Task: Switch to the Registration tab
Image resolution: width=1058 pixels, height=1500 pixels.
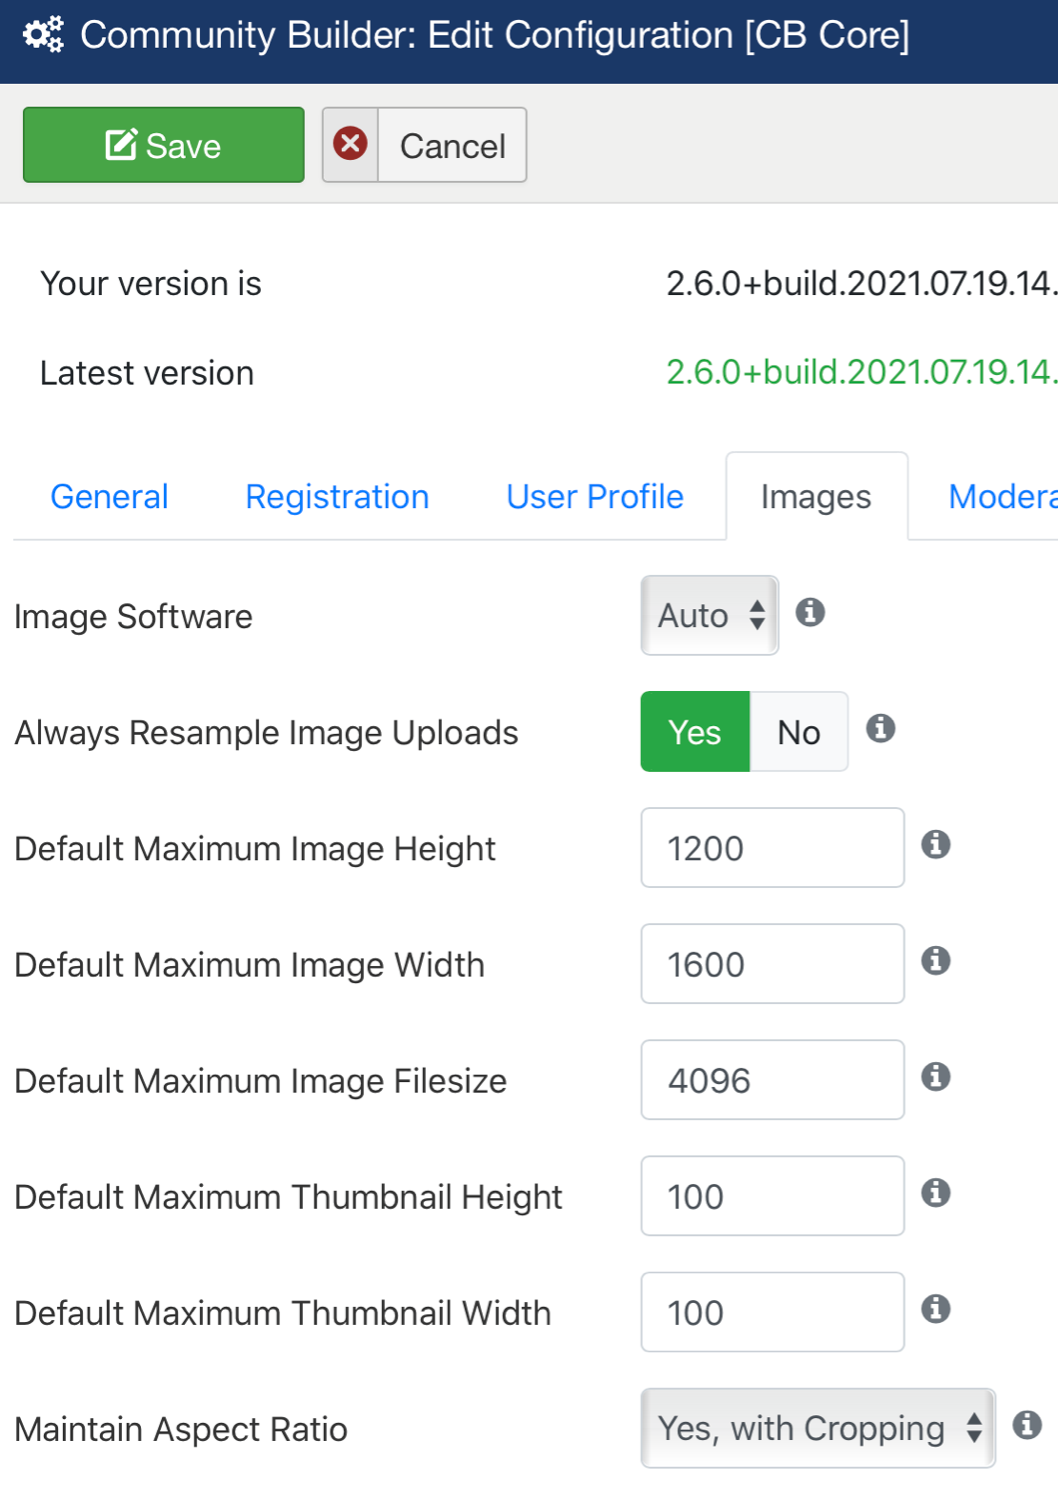Action: point(337,496)
